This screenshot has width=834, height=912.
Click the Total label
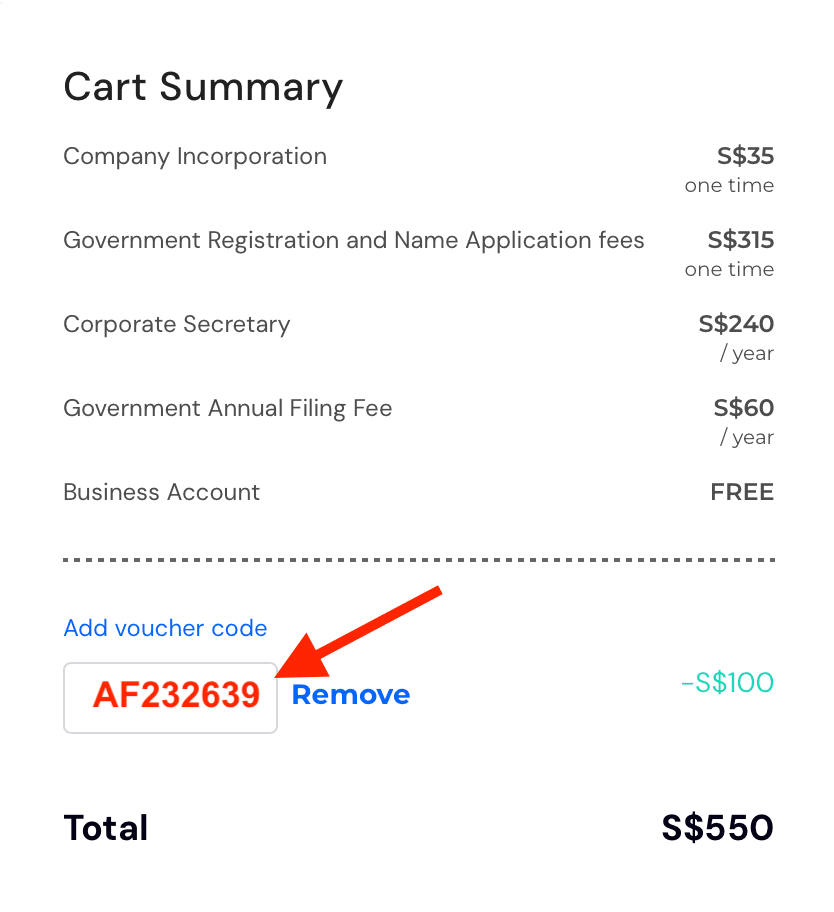(x=106, y=828)
